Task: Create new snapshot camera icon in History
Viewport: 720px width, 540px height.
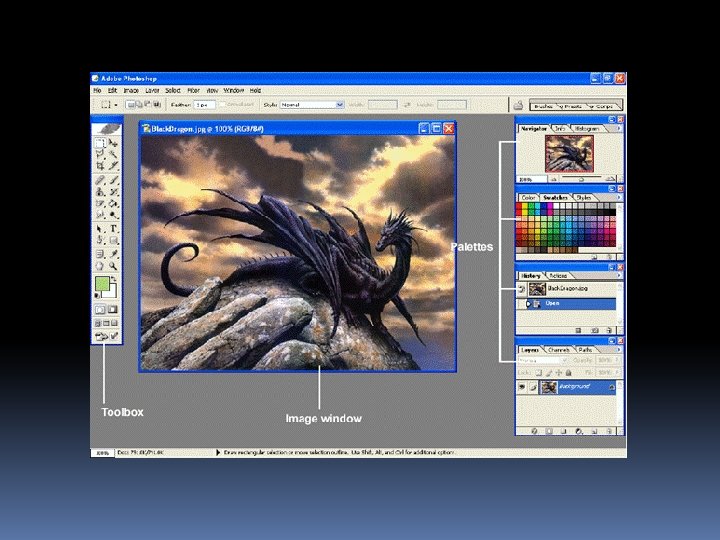Action: [x=594, y=330]
